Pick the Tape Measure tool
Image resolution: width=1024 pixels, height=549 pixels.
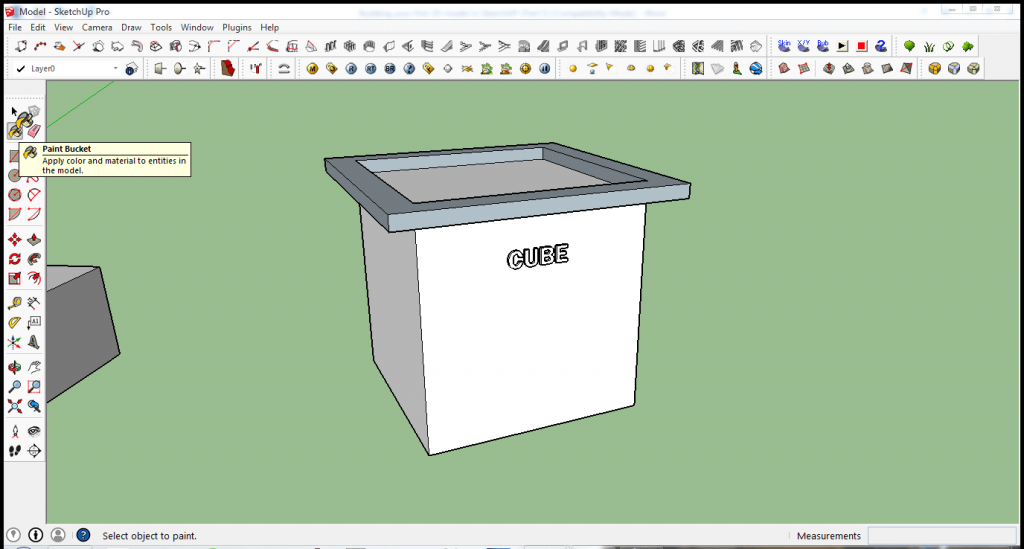pos(14,303)
